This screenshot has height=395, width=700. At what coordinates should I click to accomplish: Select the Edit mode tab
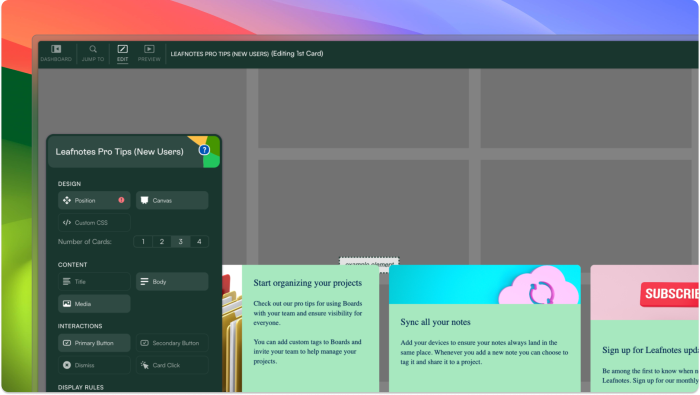(x=122, y=53)
